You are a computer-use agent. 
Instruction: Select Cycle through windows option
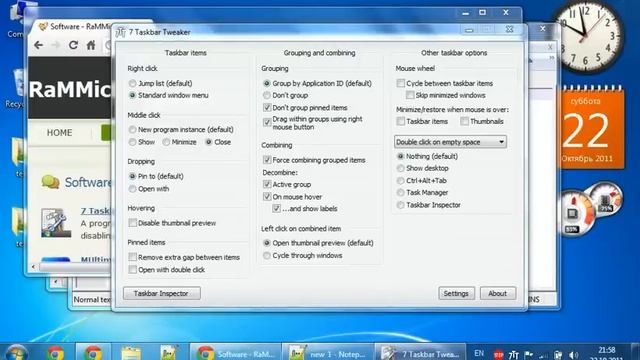coord(267,256)
